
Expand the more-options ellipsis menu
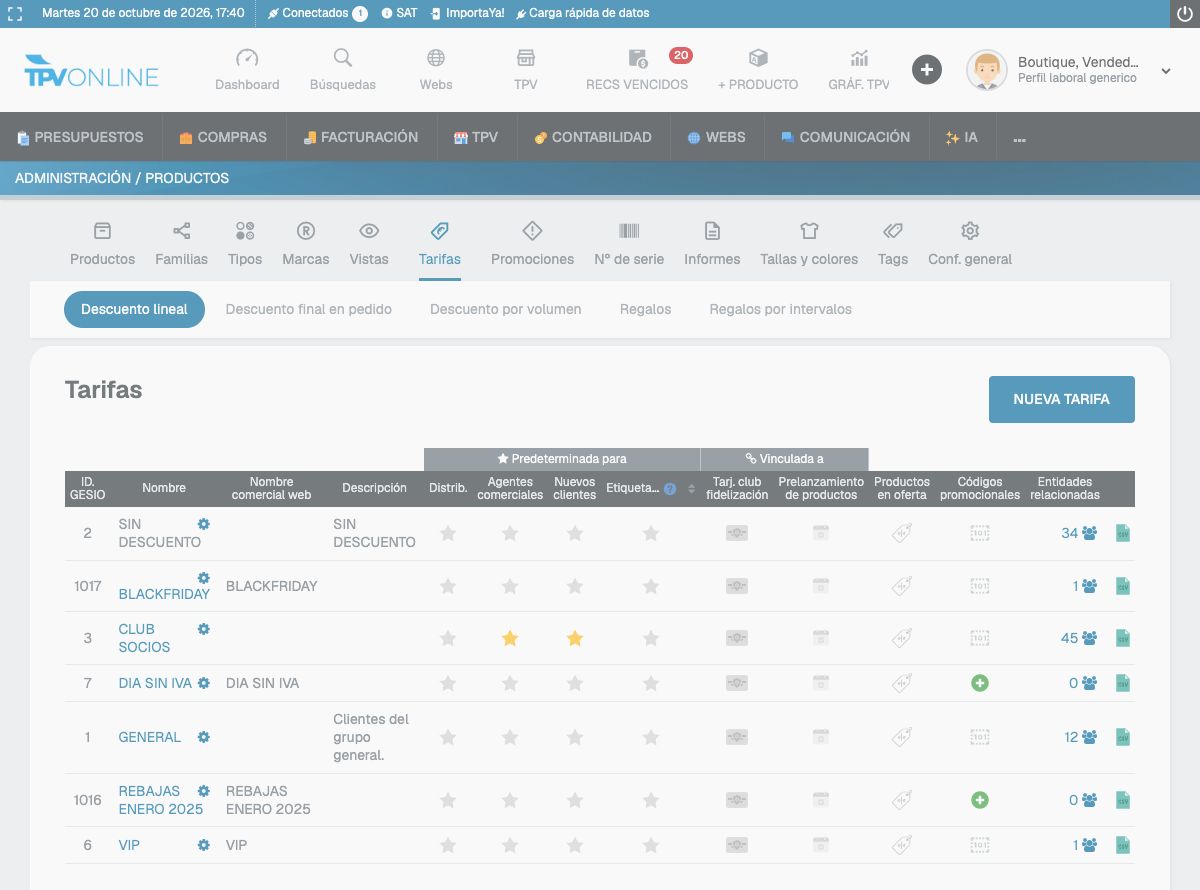(x=1020, y=138)
